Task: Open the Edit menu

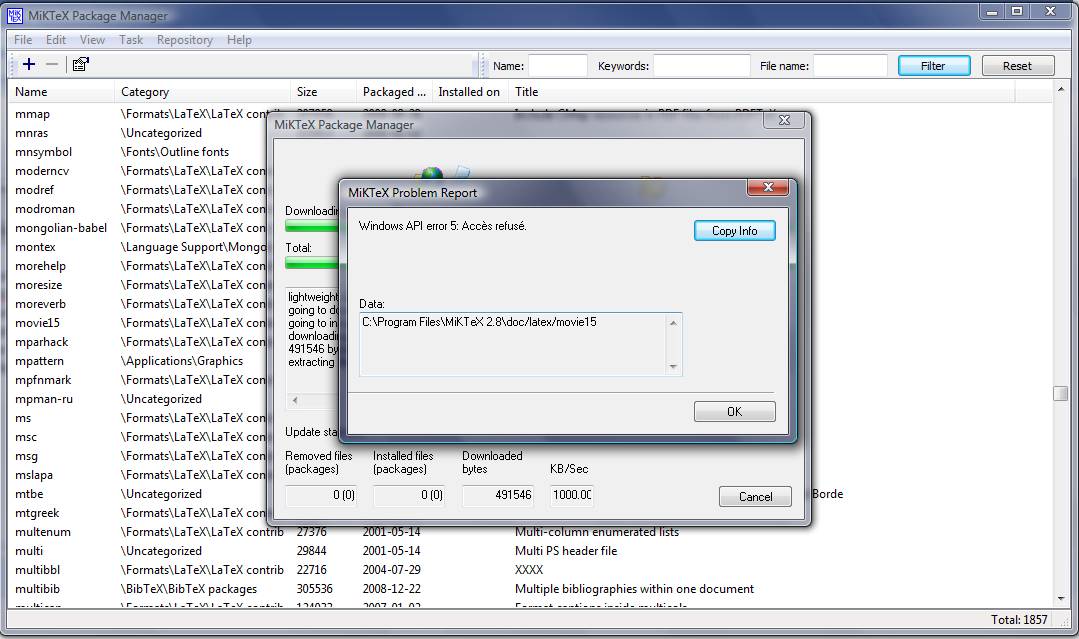Action: (x=56, y=40)
